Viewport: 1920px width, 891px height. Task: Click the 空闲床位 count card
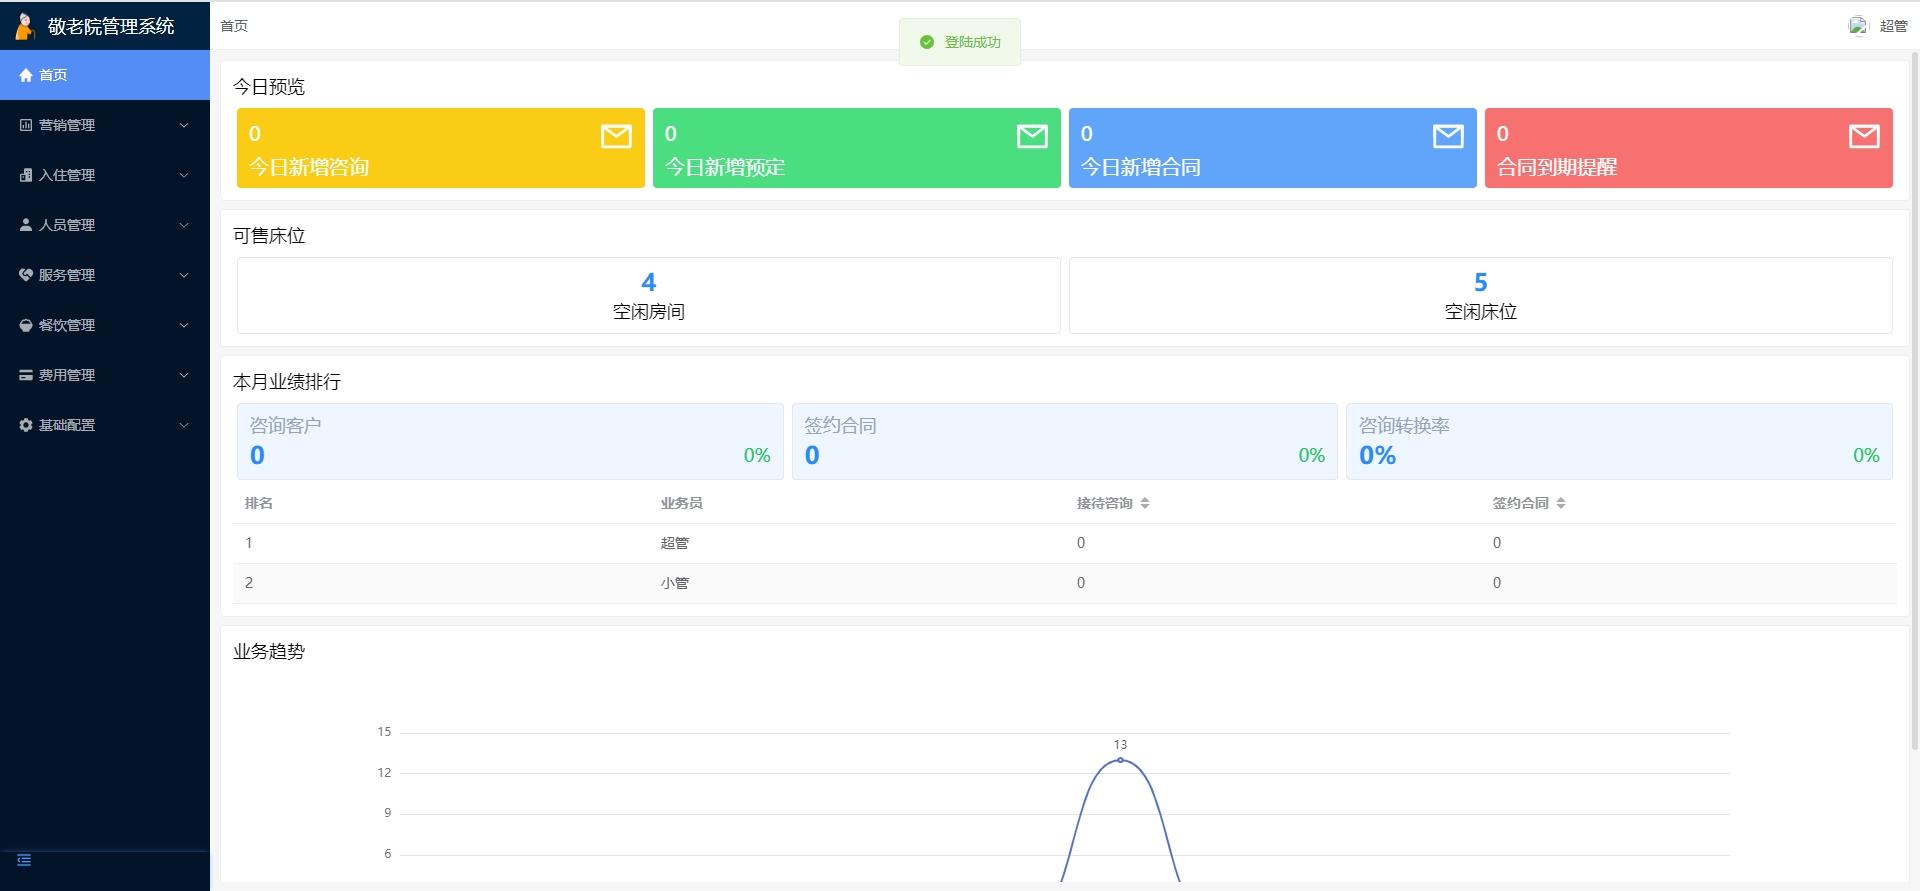(1480, 295)
